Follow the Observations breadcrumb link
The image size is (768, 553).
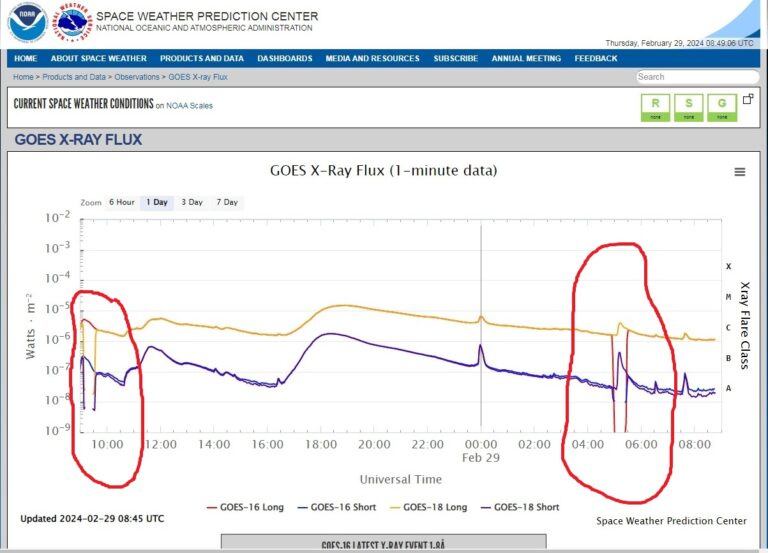point(137,77)
